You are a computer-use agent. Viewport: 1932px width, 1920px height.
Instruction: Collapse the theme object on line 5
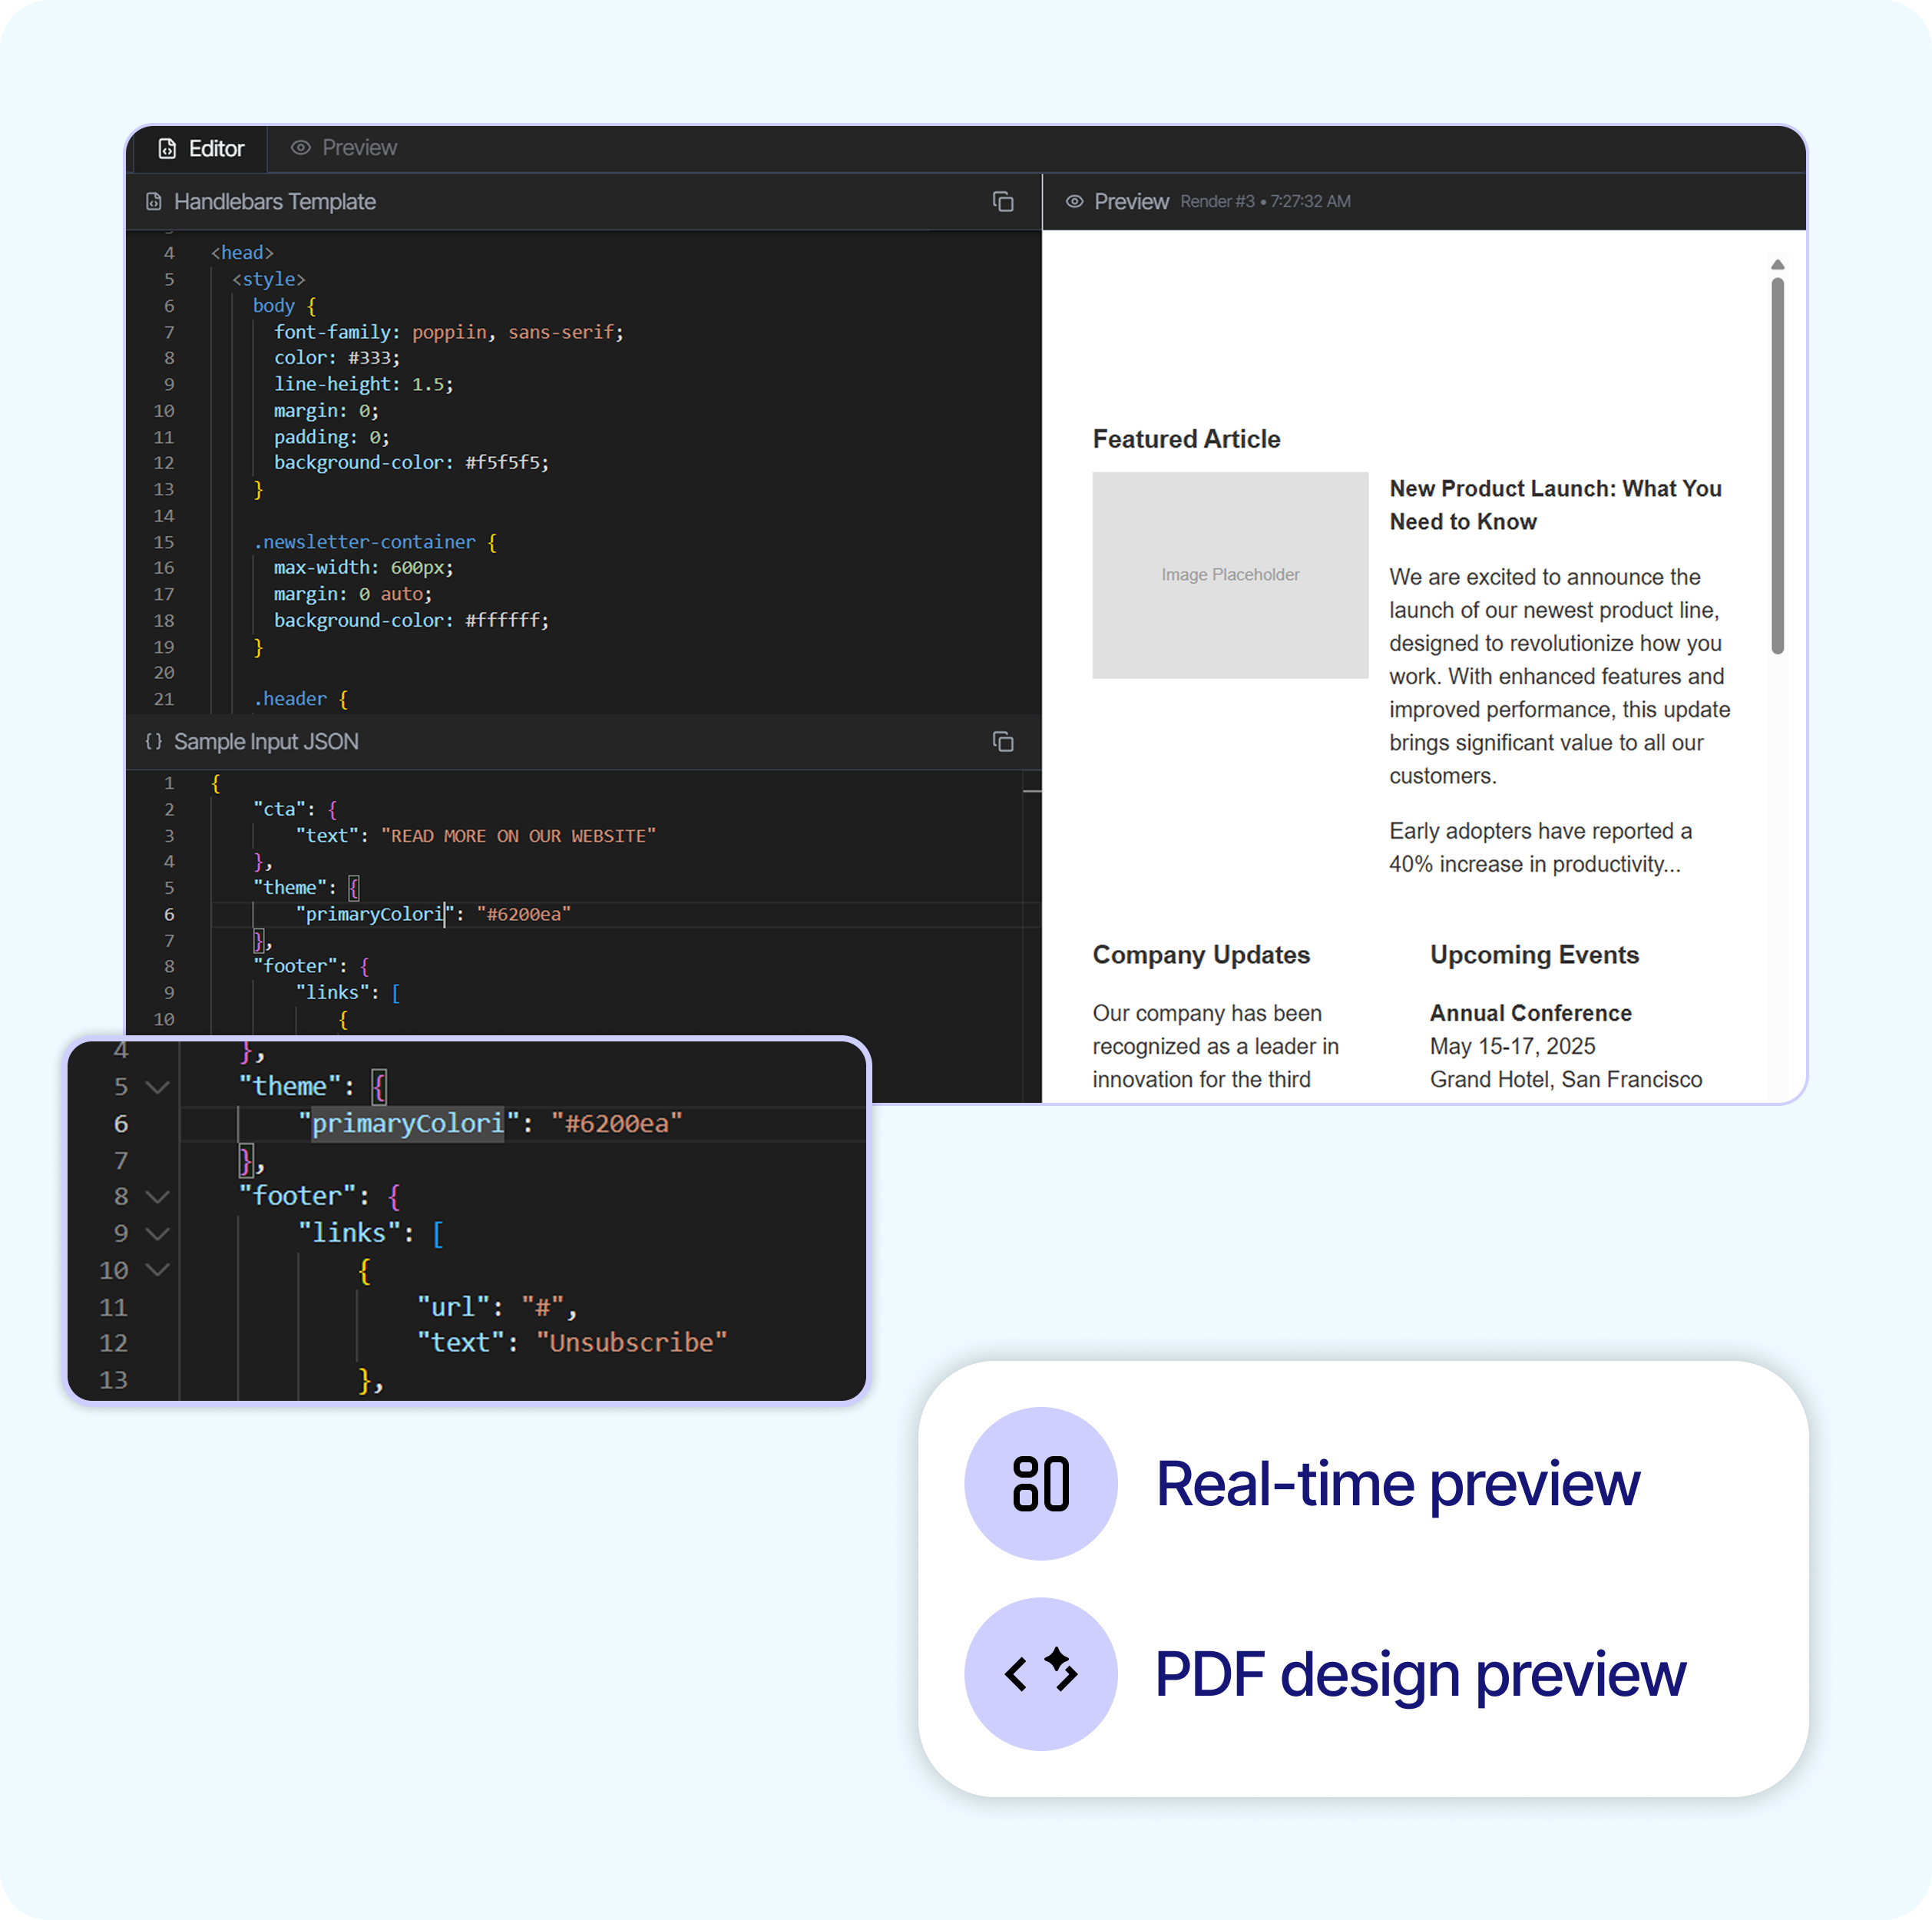pos(157,1087)
